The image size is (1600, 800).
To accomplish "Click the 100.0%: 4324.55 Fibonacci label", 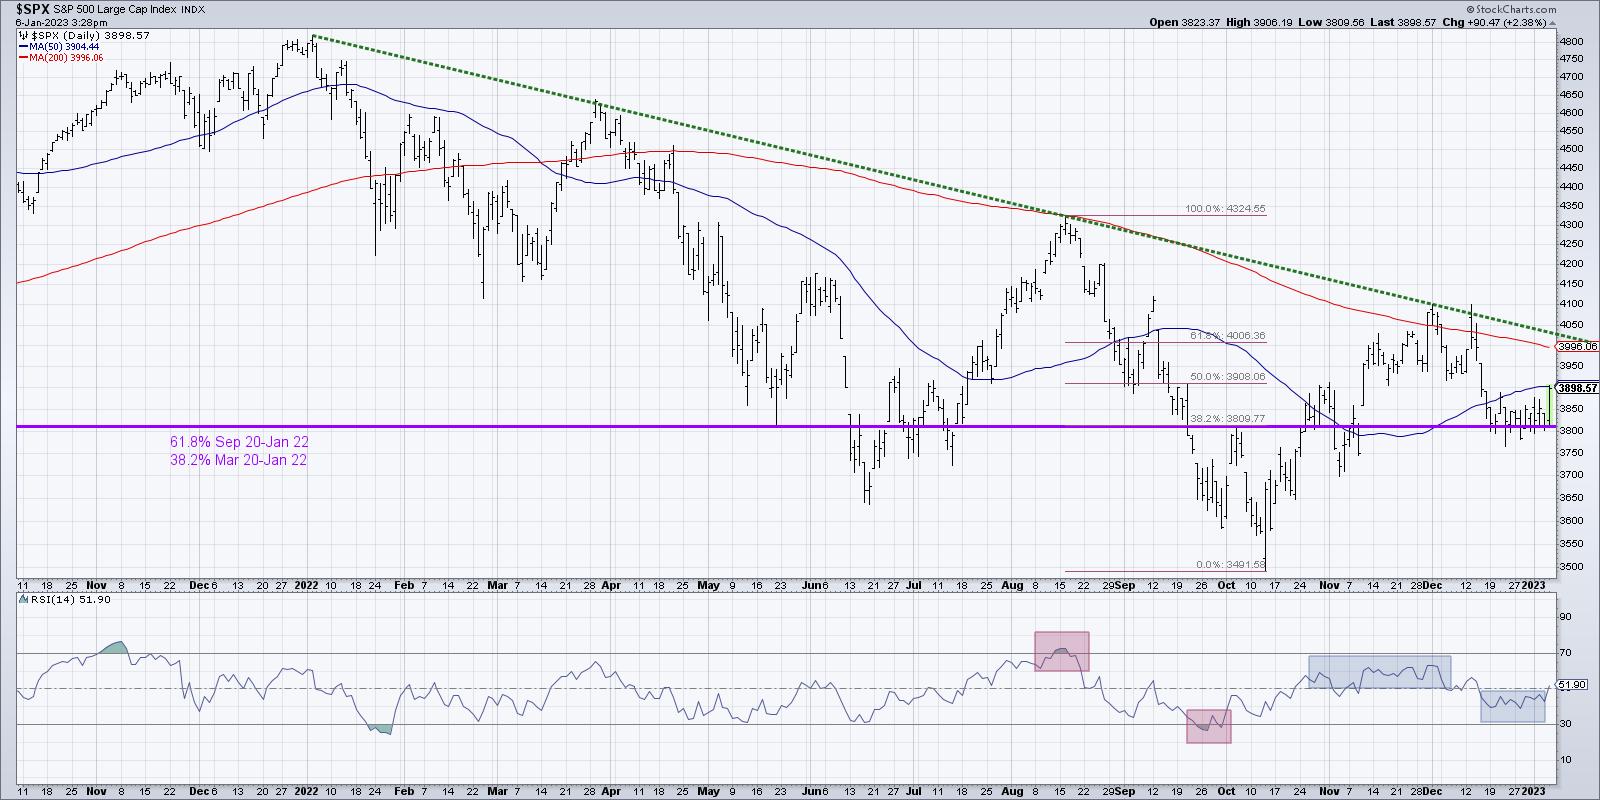I will point(1225,209).
